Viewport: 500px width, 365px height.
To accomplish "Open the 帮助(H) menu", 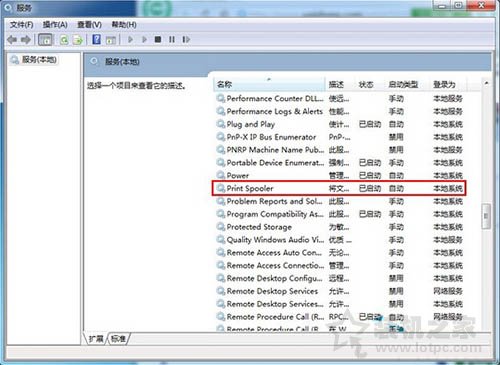I will [124, 25].
